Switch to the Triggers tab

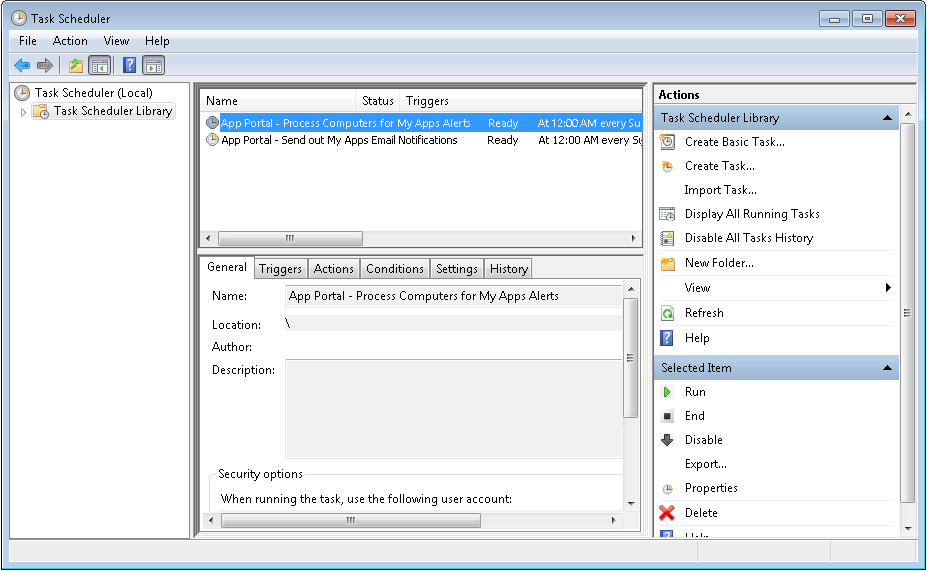coord(280,269)
